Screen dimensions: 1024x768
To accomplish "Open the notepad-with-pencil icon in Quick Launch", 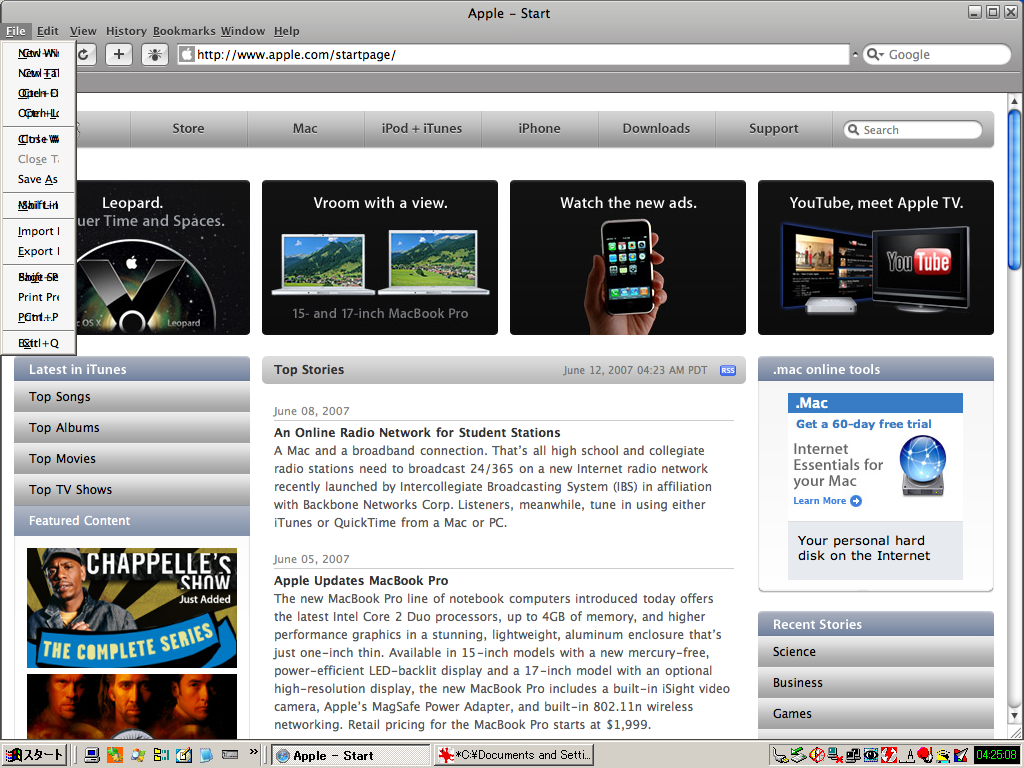I will 184,755.
